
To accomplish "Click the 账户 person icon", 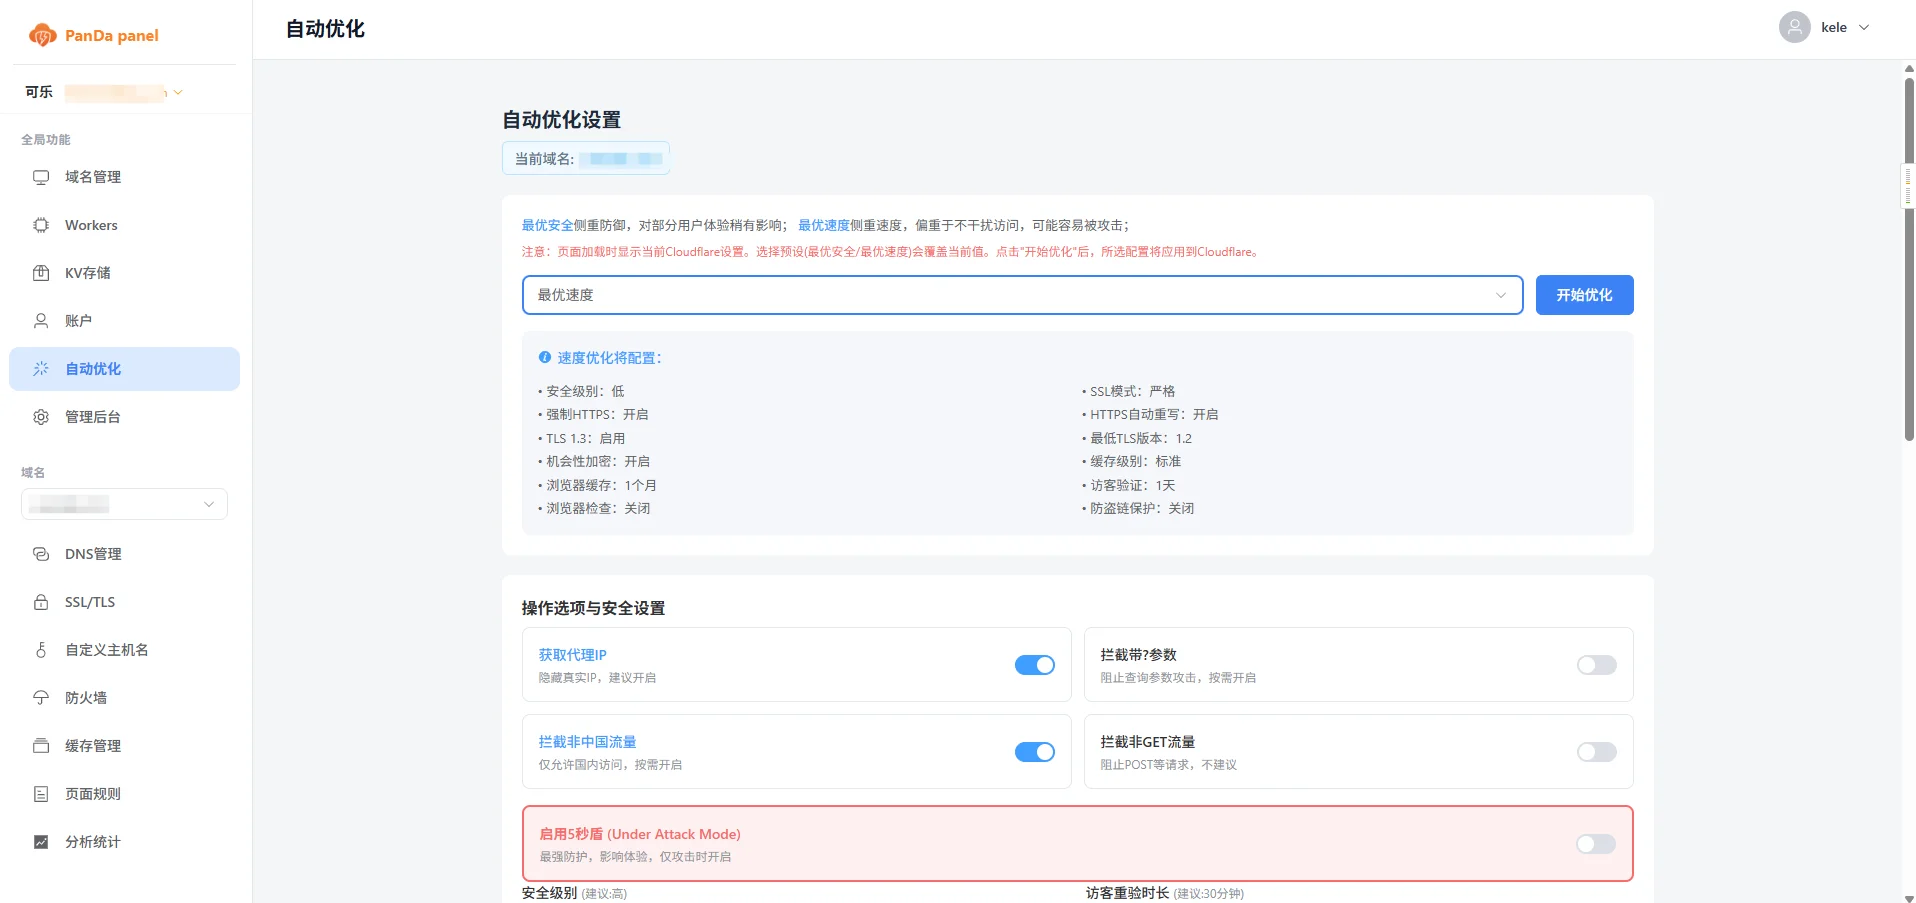I will point(41,321).
